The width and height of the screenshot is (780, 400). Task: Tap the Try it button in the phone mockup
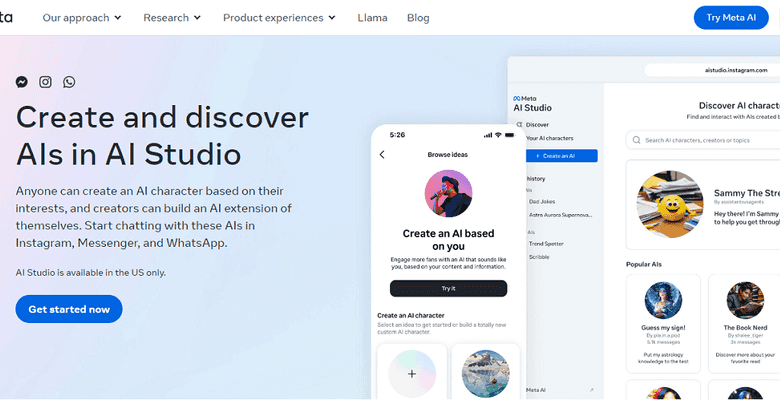pyautogui.click(x=448, y=289)
